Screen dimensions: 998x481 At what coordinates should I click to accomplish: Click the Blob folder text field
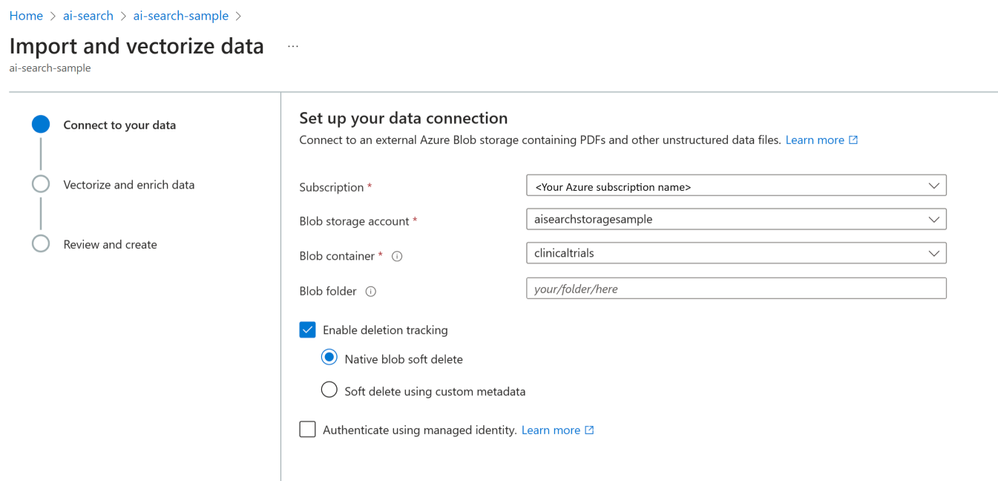click(736, 289)
